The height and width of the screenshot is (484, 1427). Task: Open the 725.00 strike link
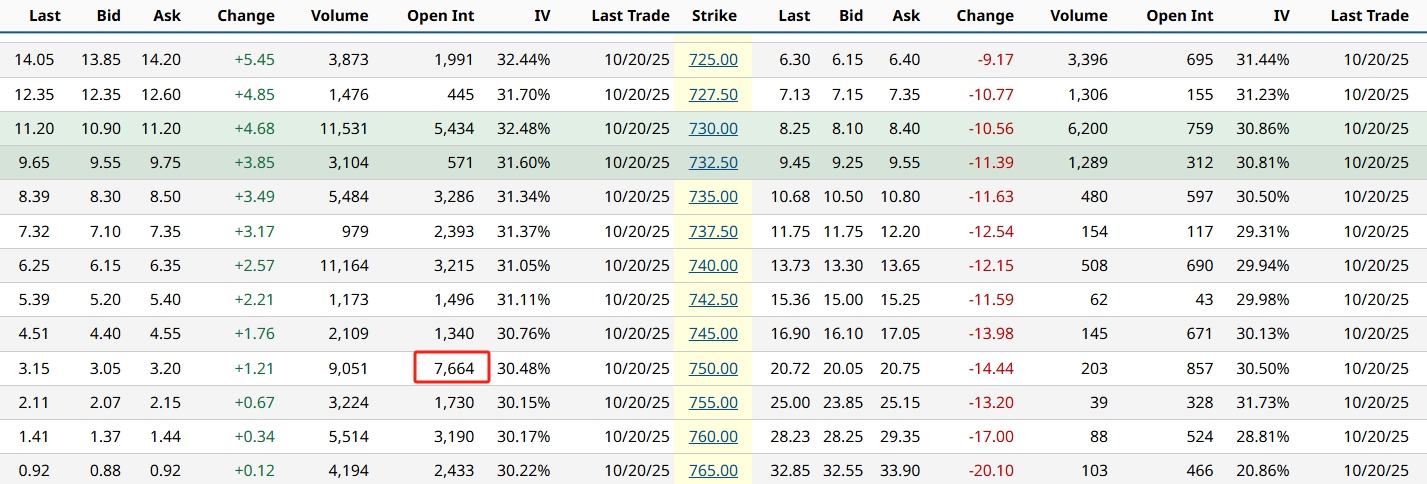coord(713,60)
